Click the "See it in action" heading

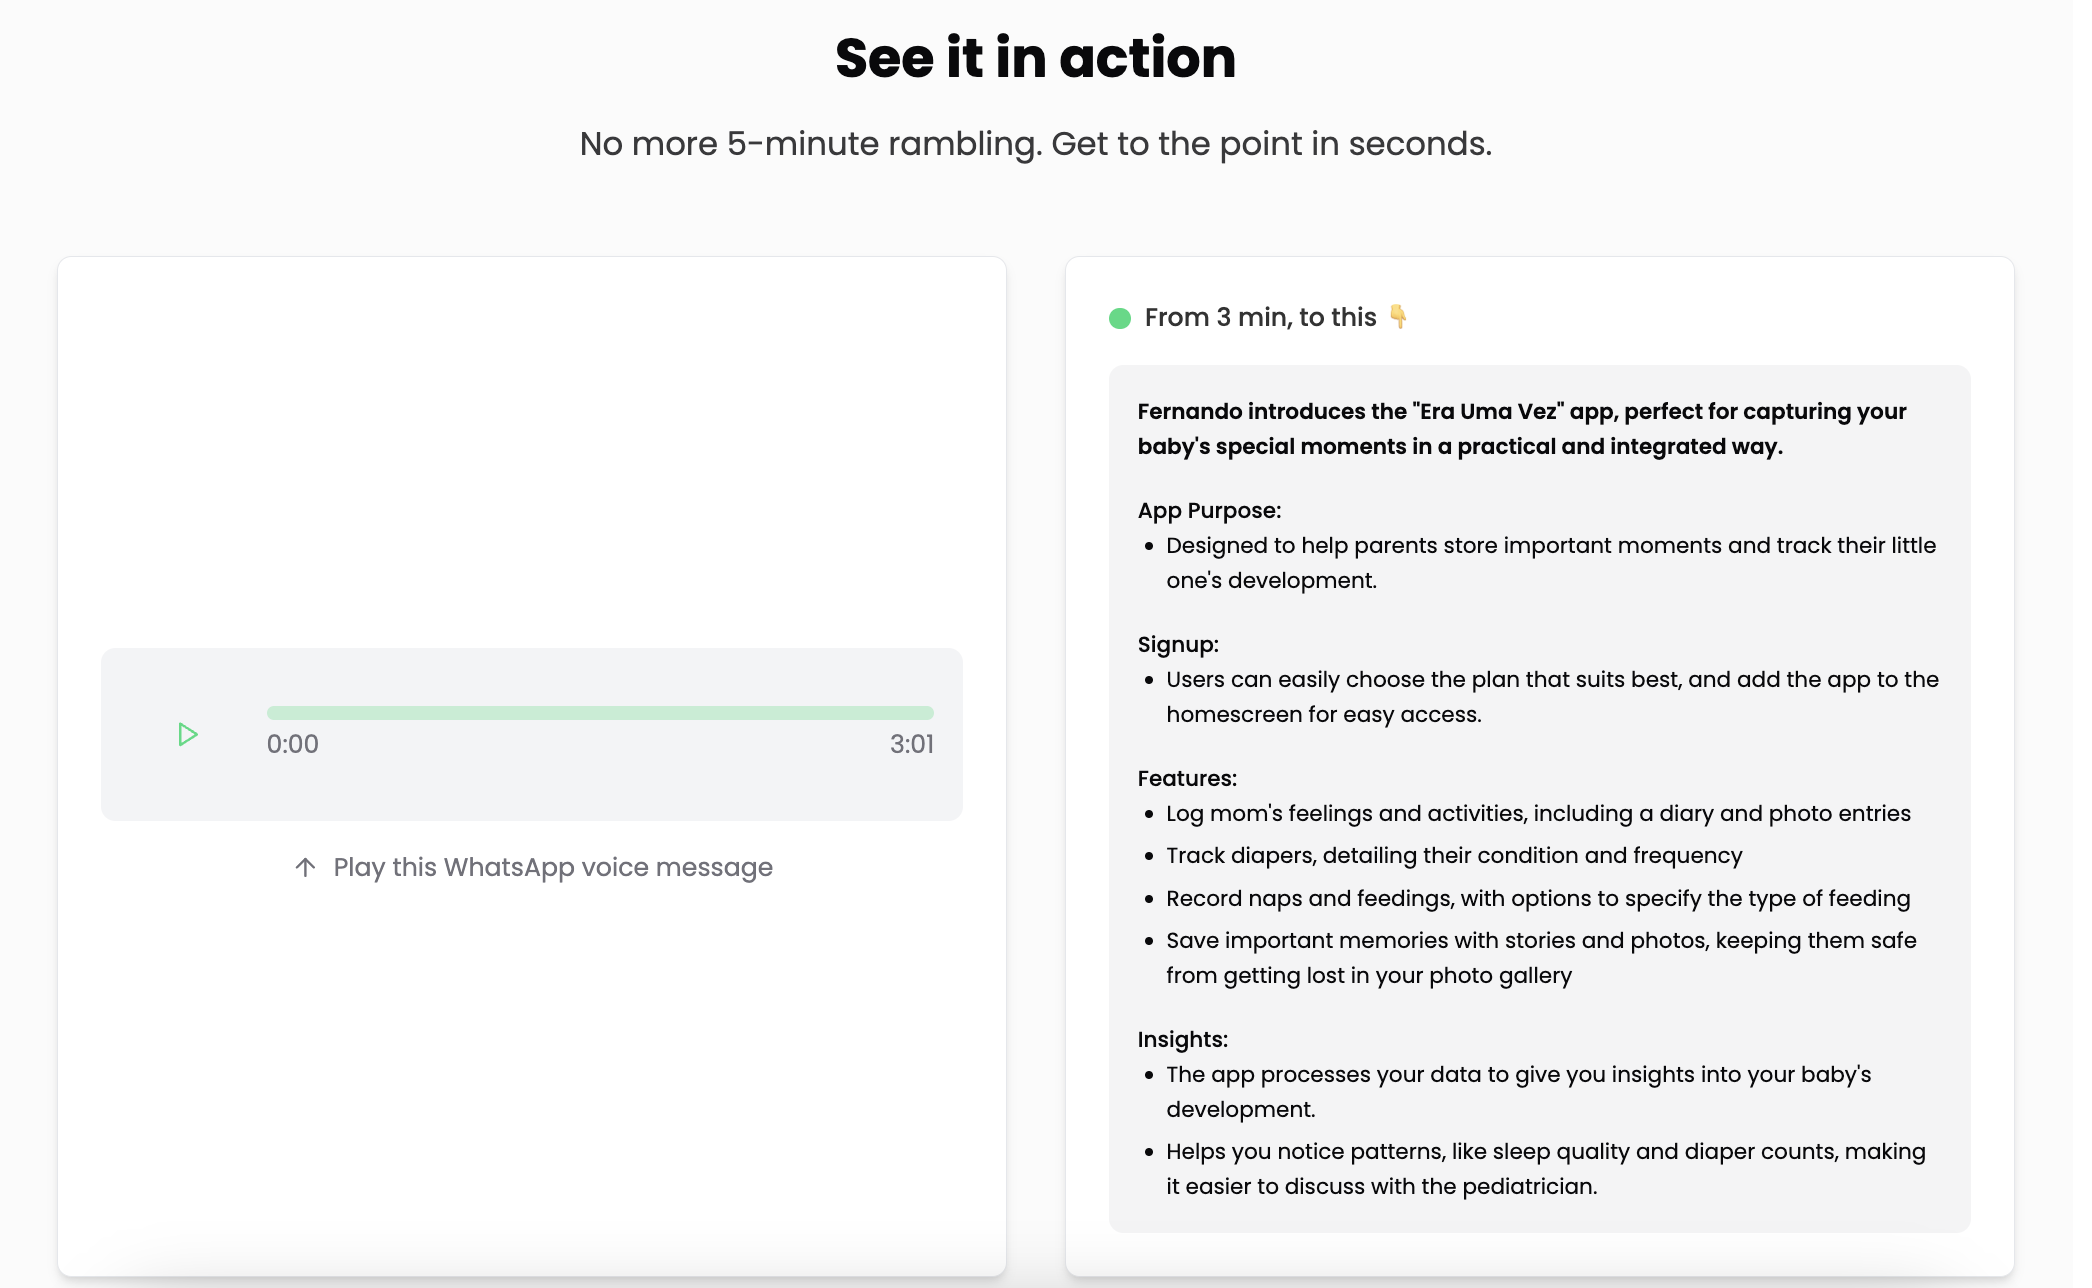coord(1035,58)
